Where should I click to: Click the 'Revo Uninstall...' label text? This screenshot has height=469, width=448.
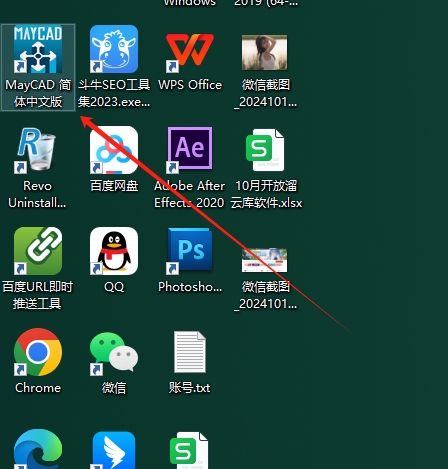click(x=37, y=194)
